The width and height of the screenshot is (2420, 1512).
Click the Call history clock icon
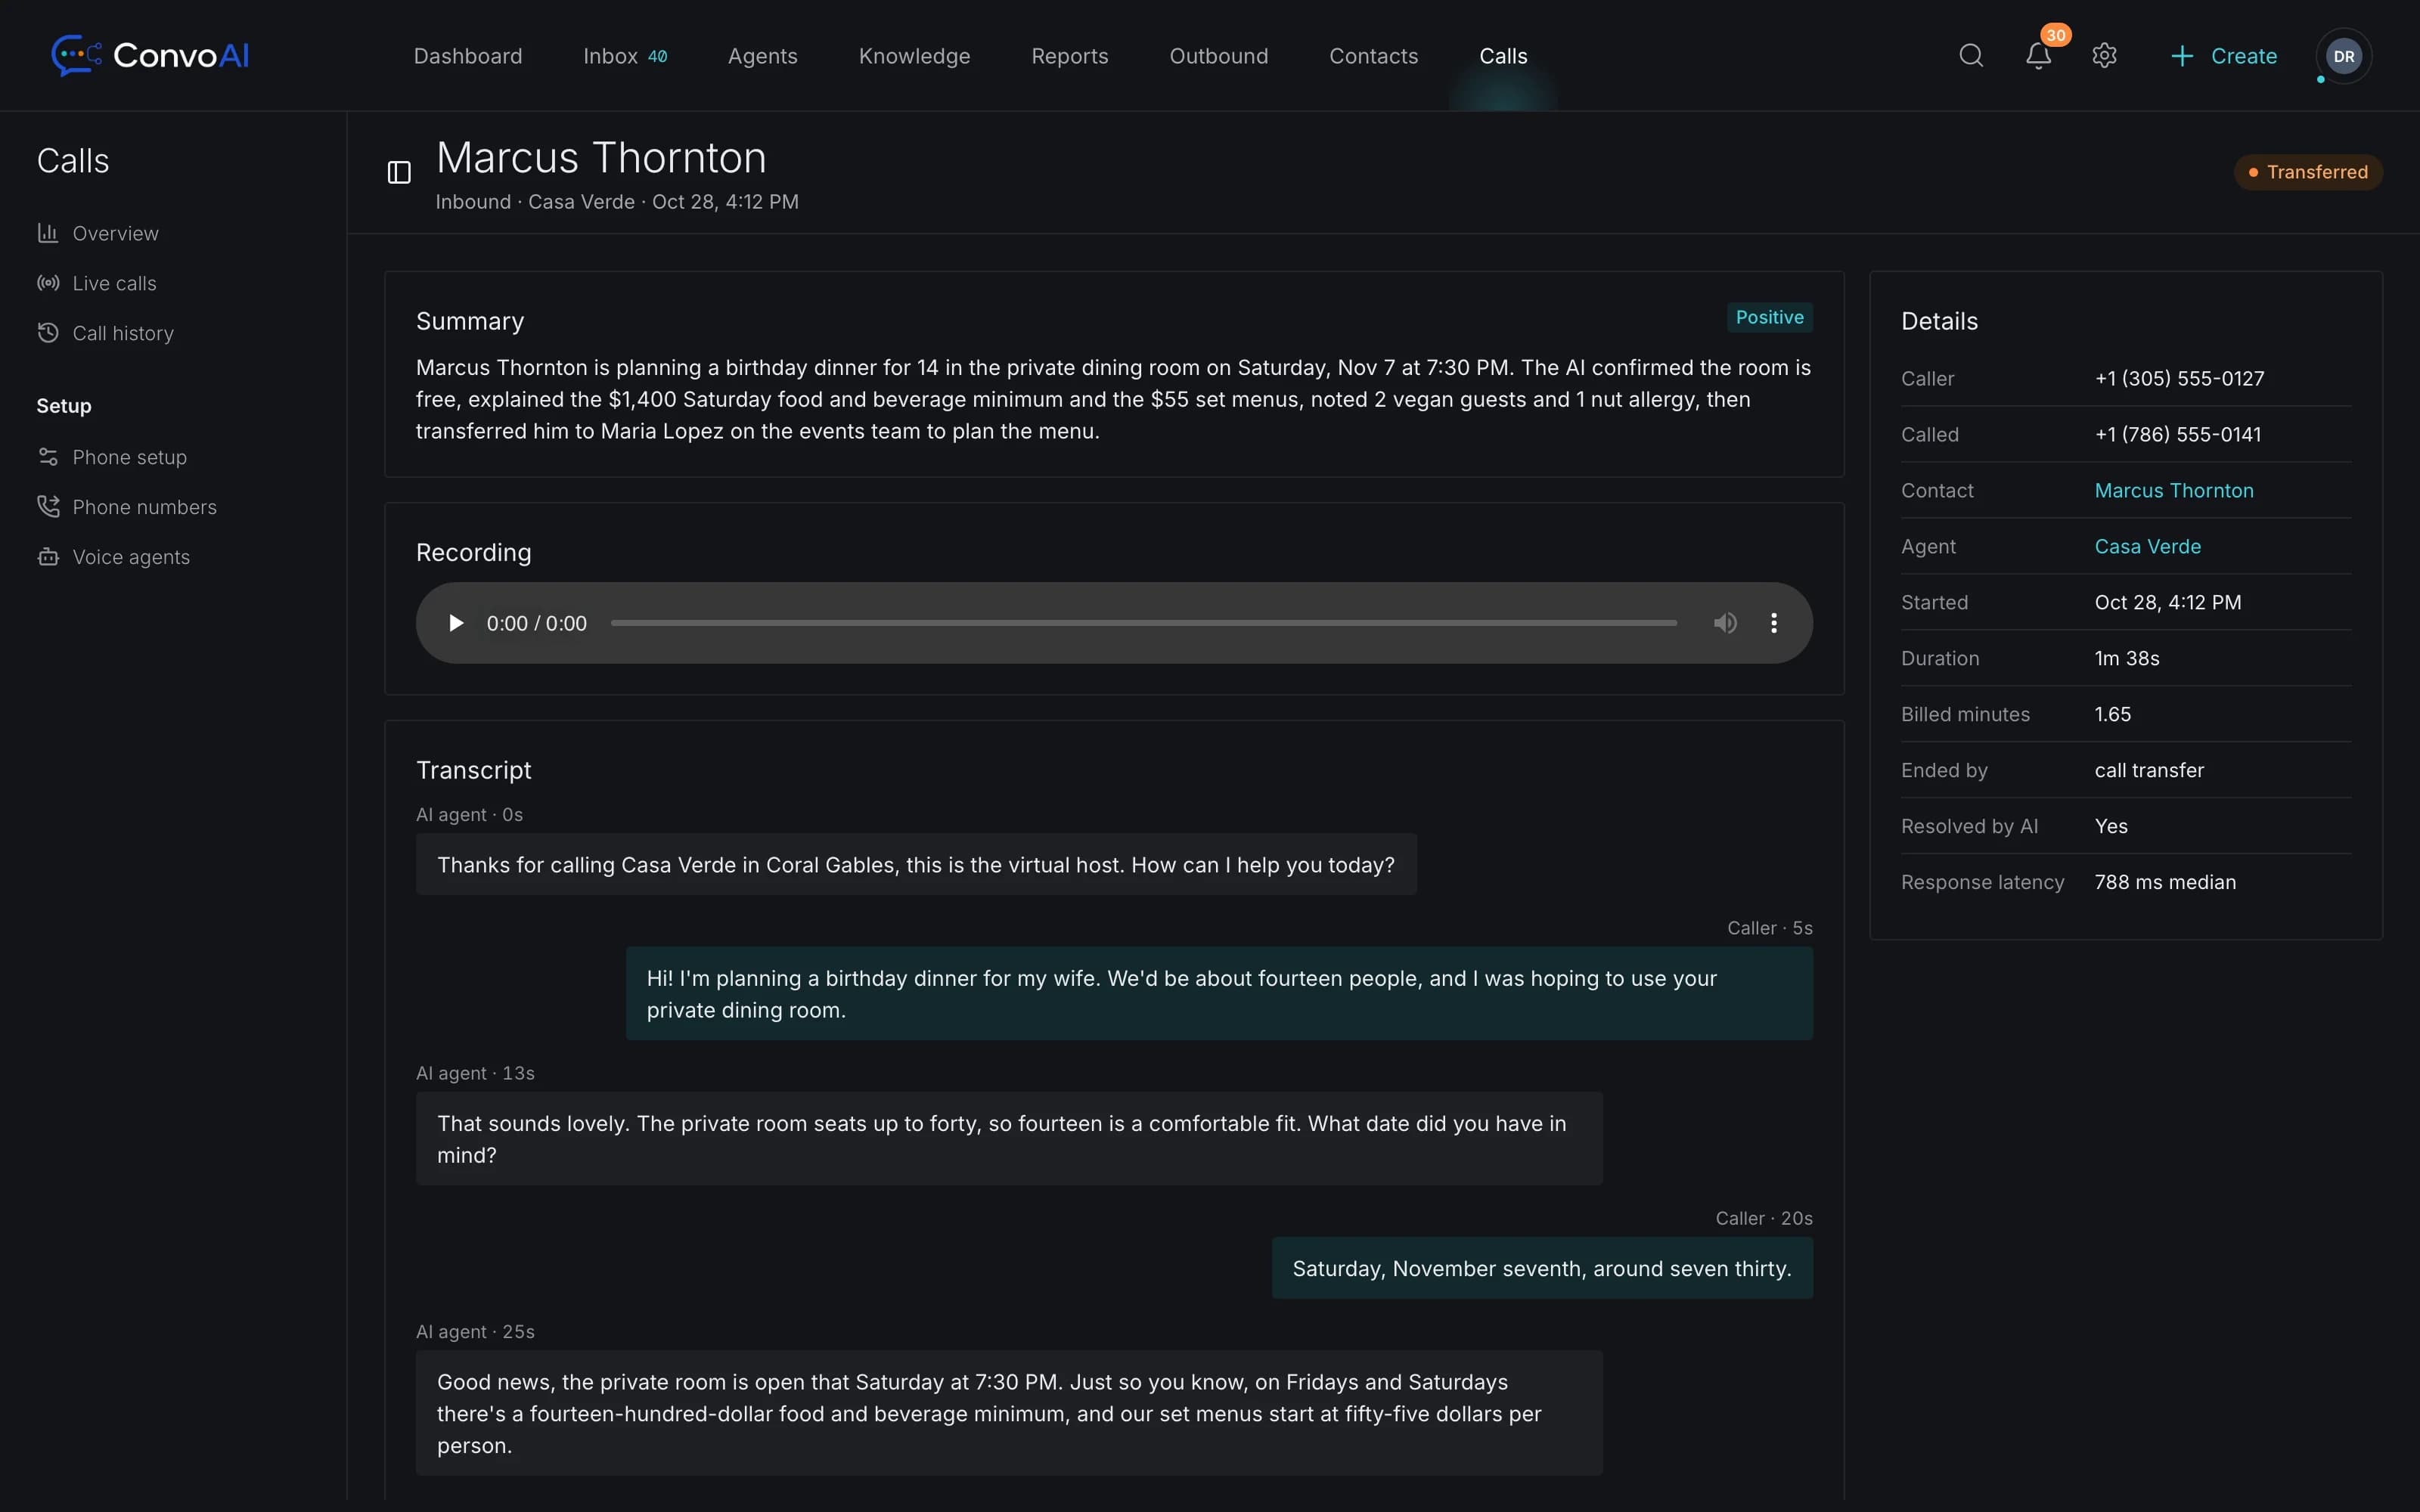[48, 333]
